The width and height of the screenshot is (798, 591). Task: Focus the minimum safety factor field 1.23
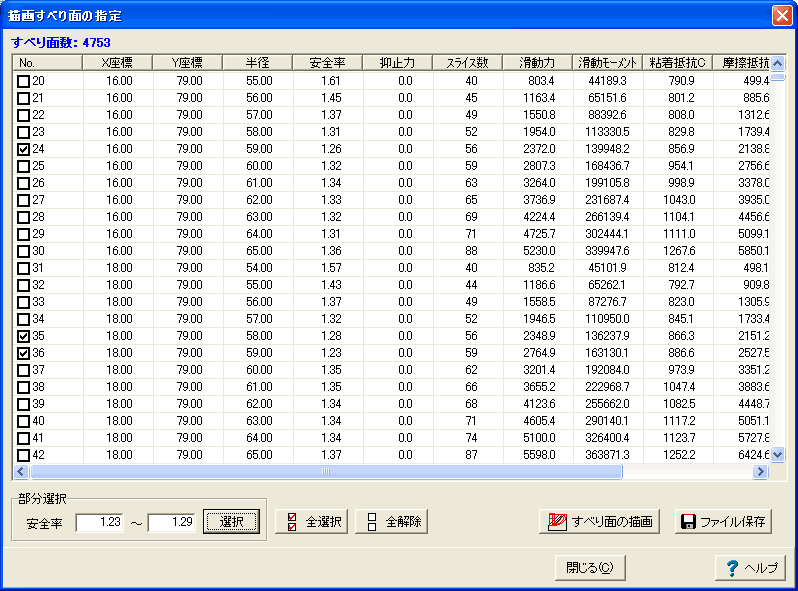[99, 522]
